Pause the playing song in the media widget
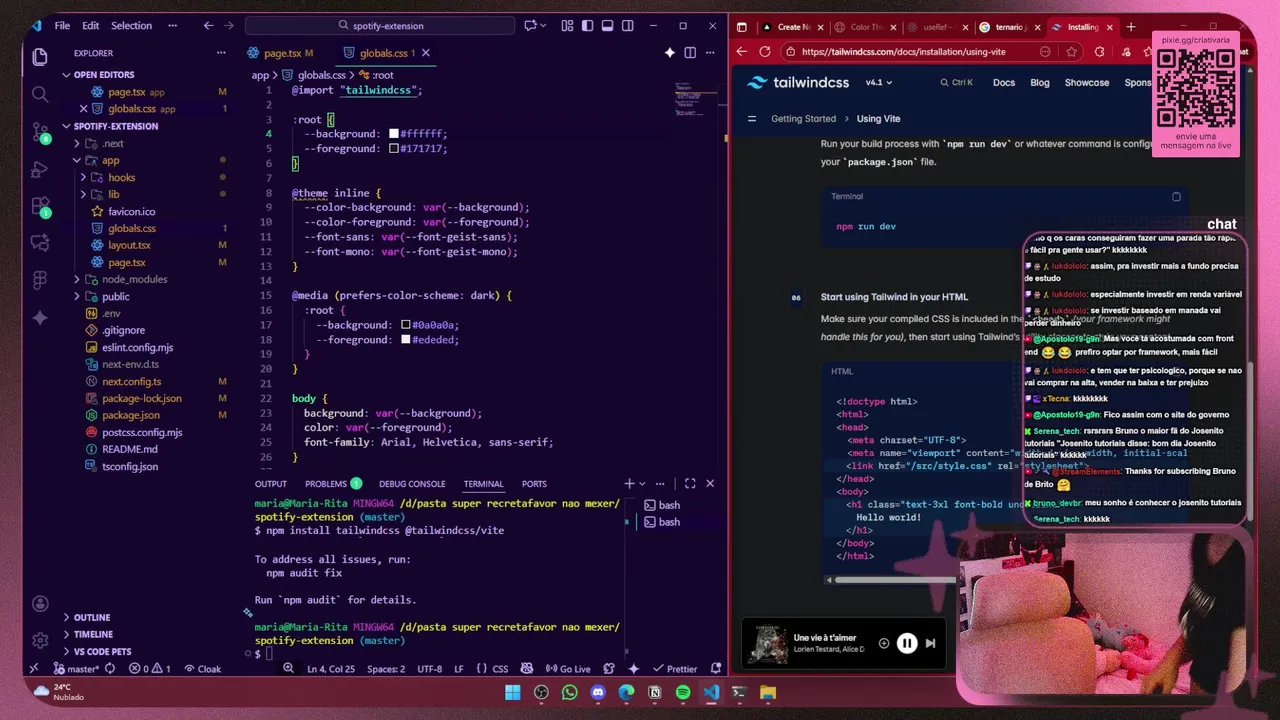 click(x=907, y=644)
